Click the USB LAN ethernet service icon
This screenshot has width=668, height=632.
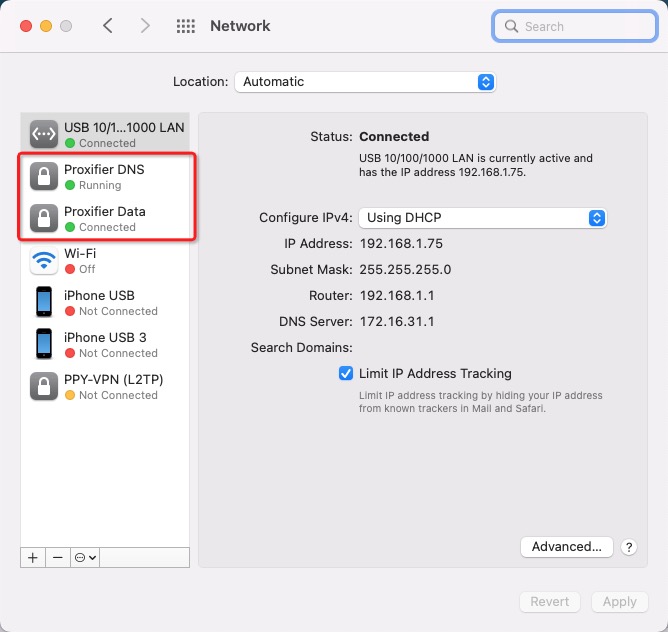pyautogui.click(x=44, y=134)
